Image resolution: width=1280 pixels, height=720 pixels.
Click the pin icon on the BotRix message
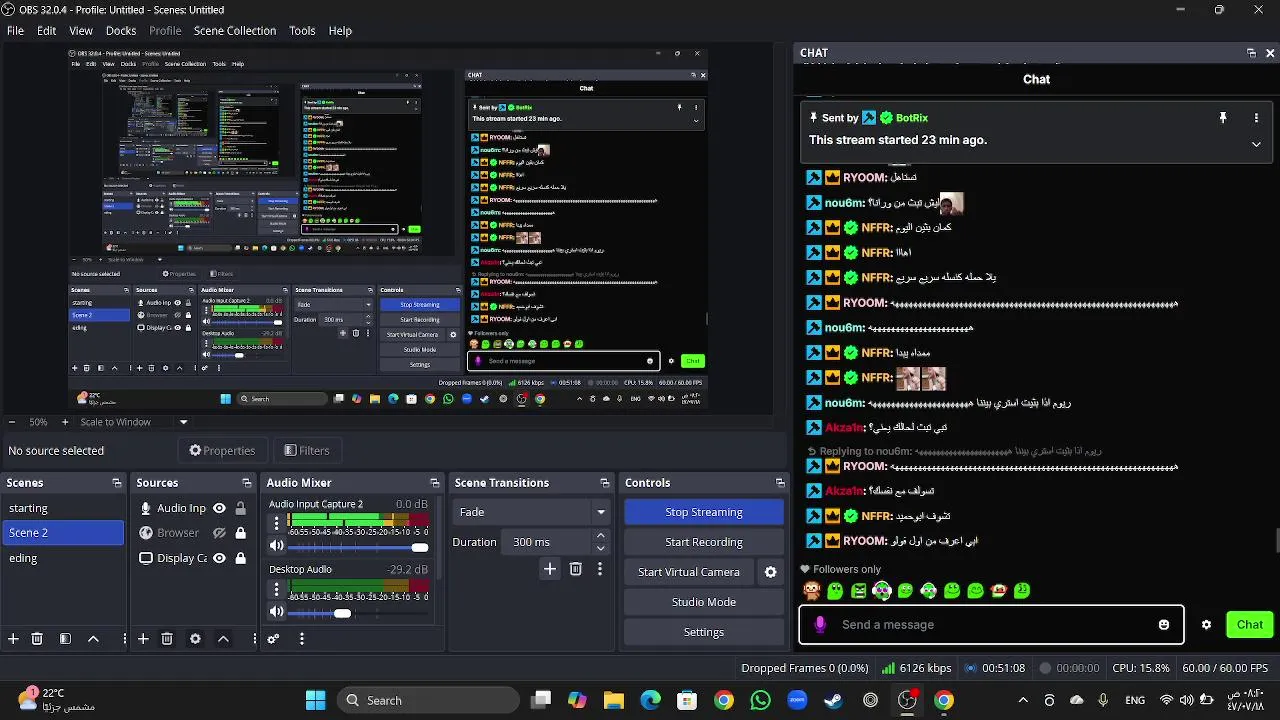[x=1222, y=118]
